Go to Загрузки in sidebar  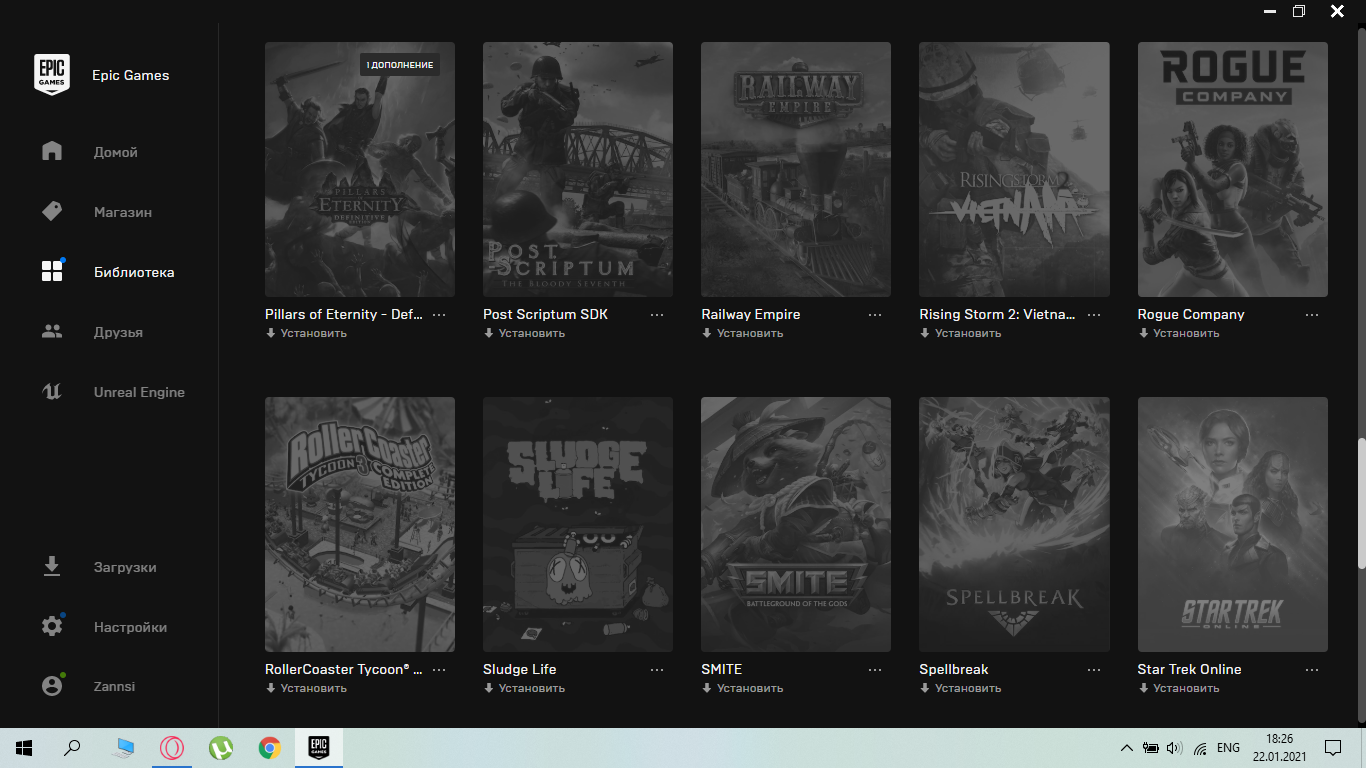pyautogui.click(x=125, y=567)
